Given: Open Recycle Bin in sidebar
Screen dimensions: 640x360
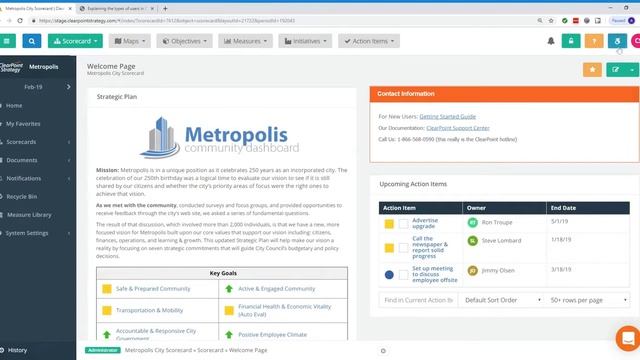Looking at the screenshot, I should (x=21, y=197).
